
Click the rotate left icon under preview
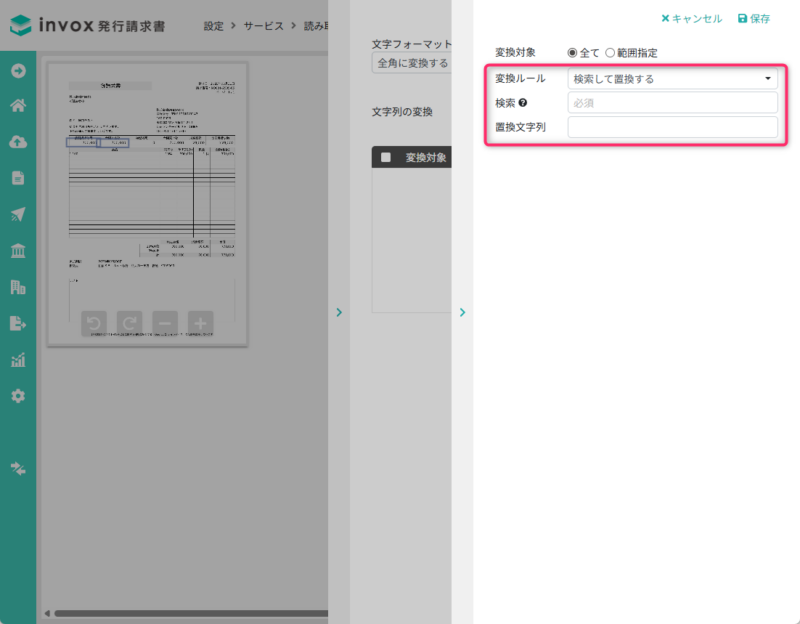click(94, 322)
